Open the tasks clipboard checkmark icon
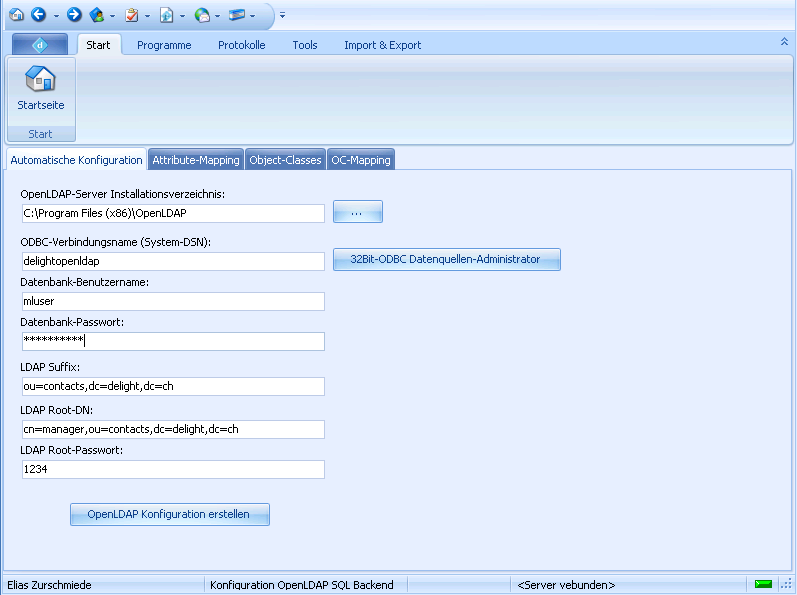Screen dimensions: 797x595 132,15
